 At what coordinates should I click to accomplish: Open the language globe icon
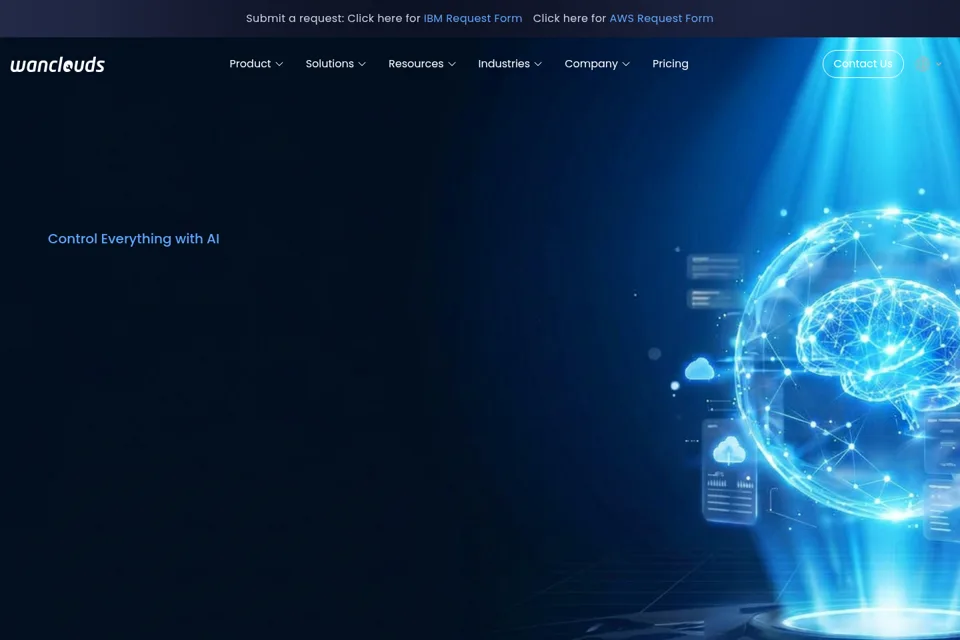point(922,64)
